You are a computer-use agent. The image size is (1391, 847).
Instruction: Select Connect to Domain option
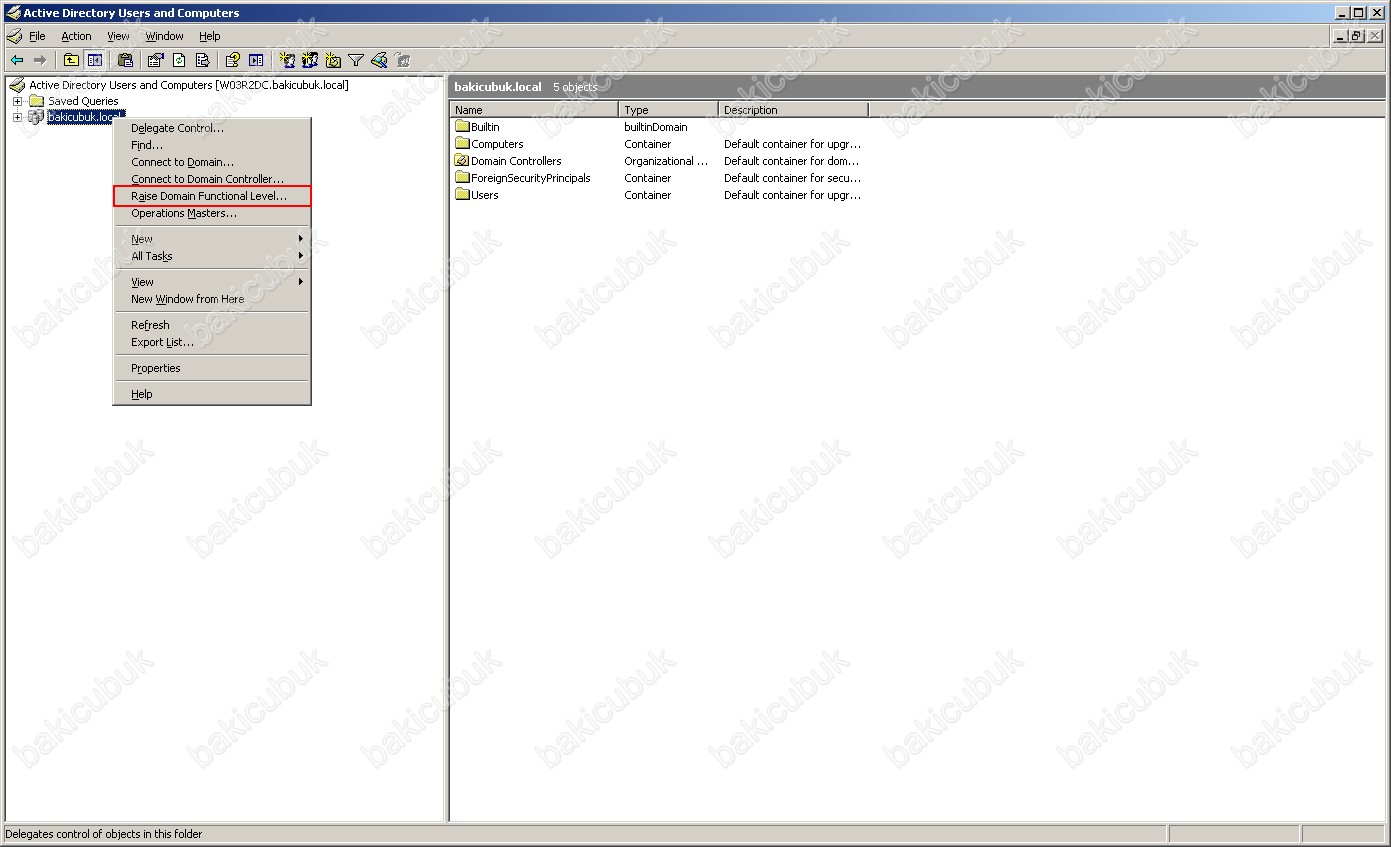pyautogui.click(x=212, y=162)
